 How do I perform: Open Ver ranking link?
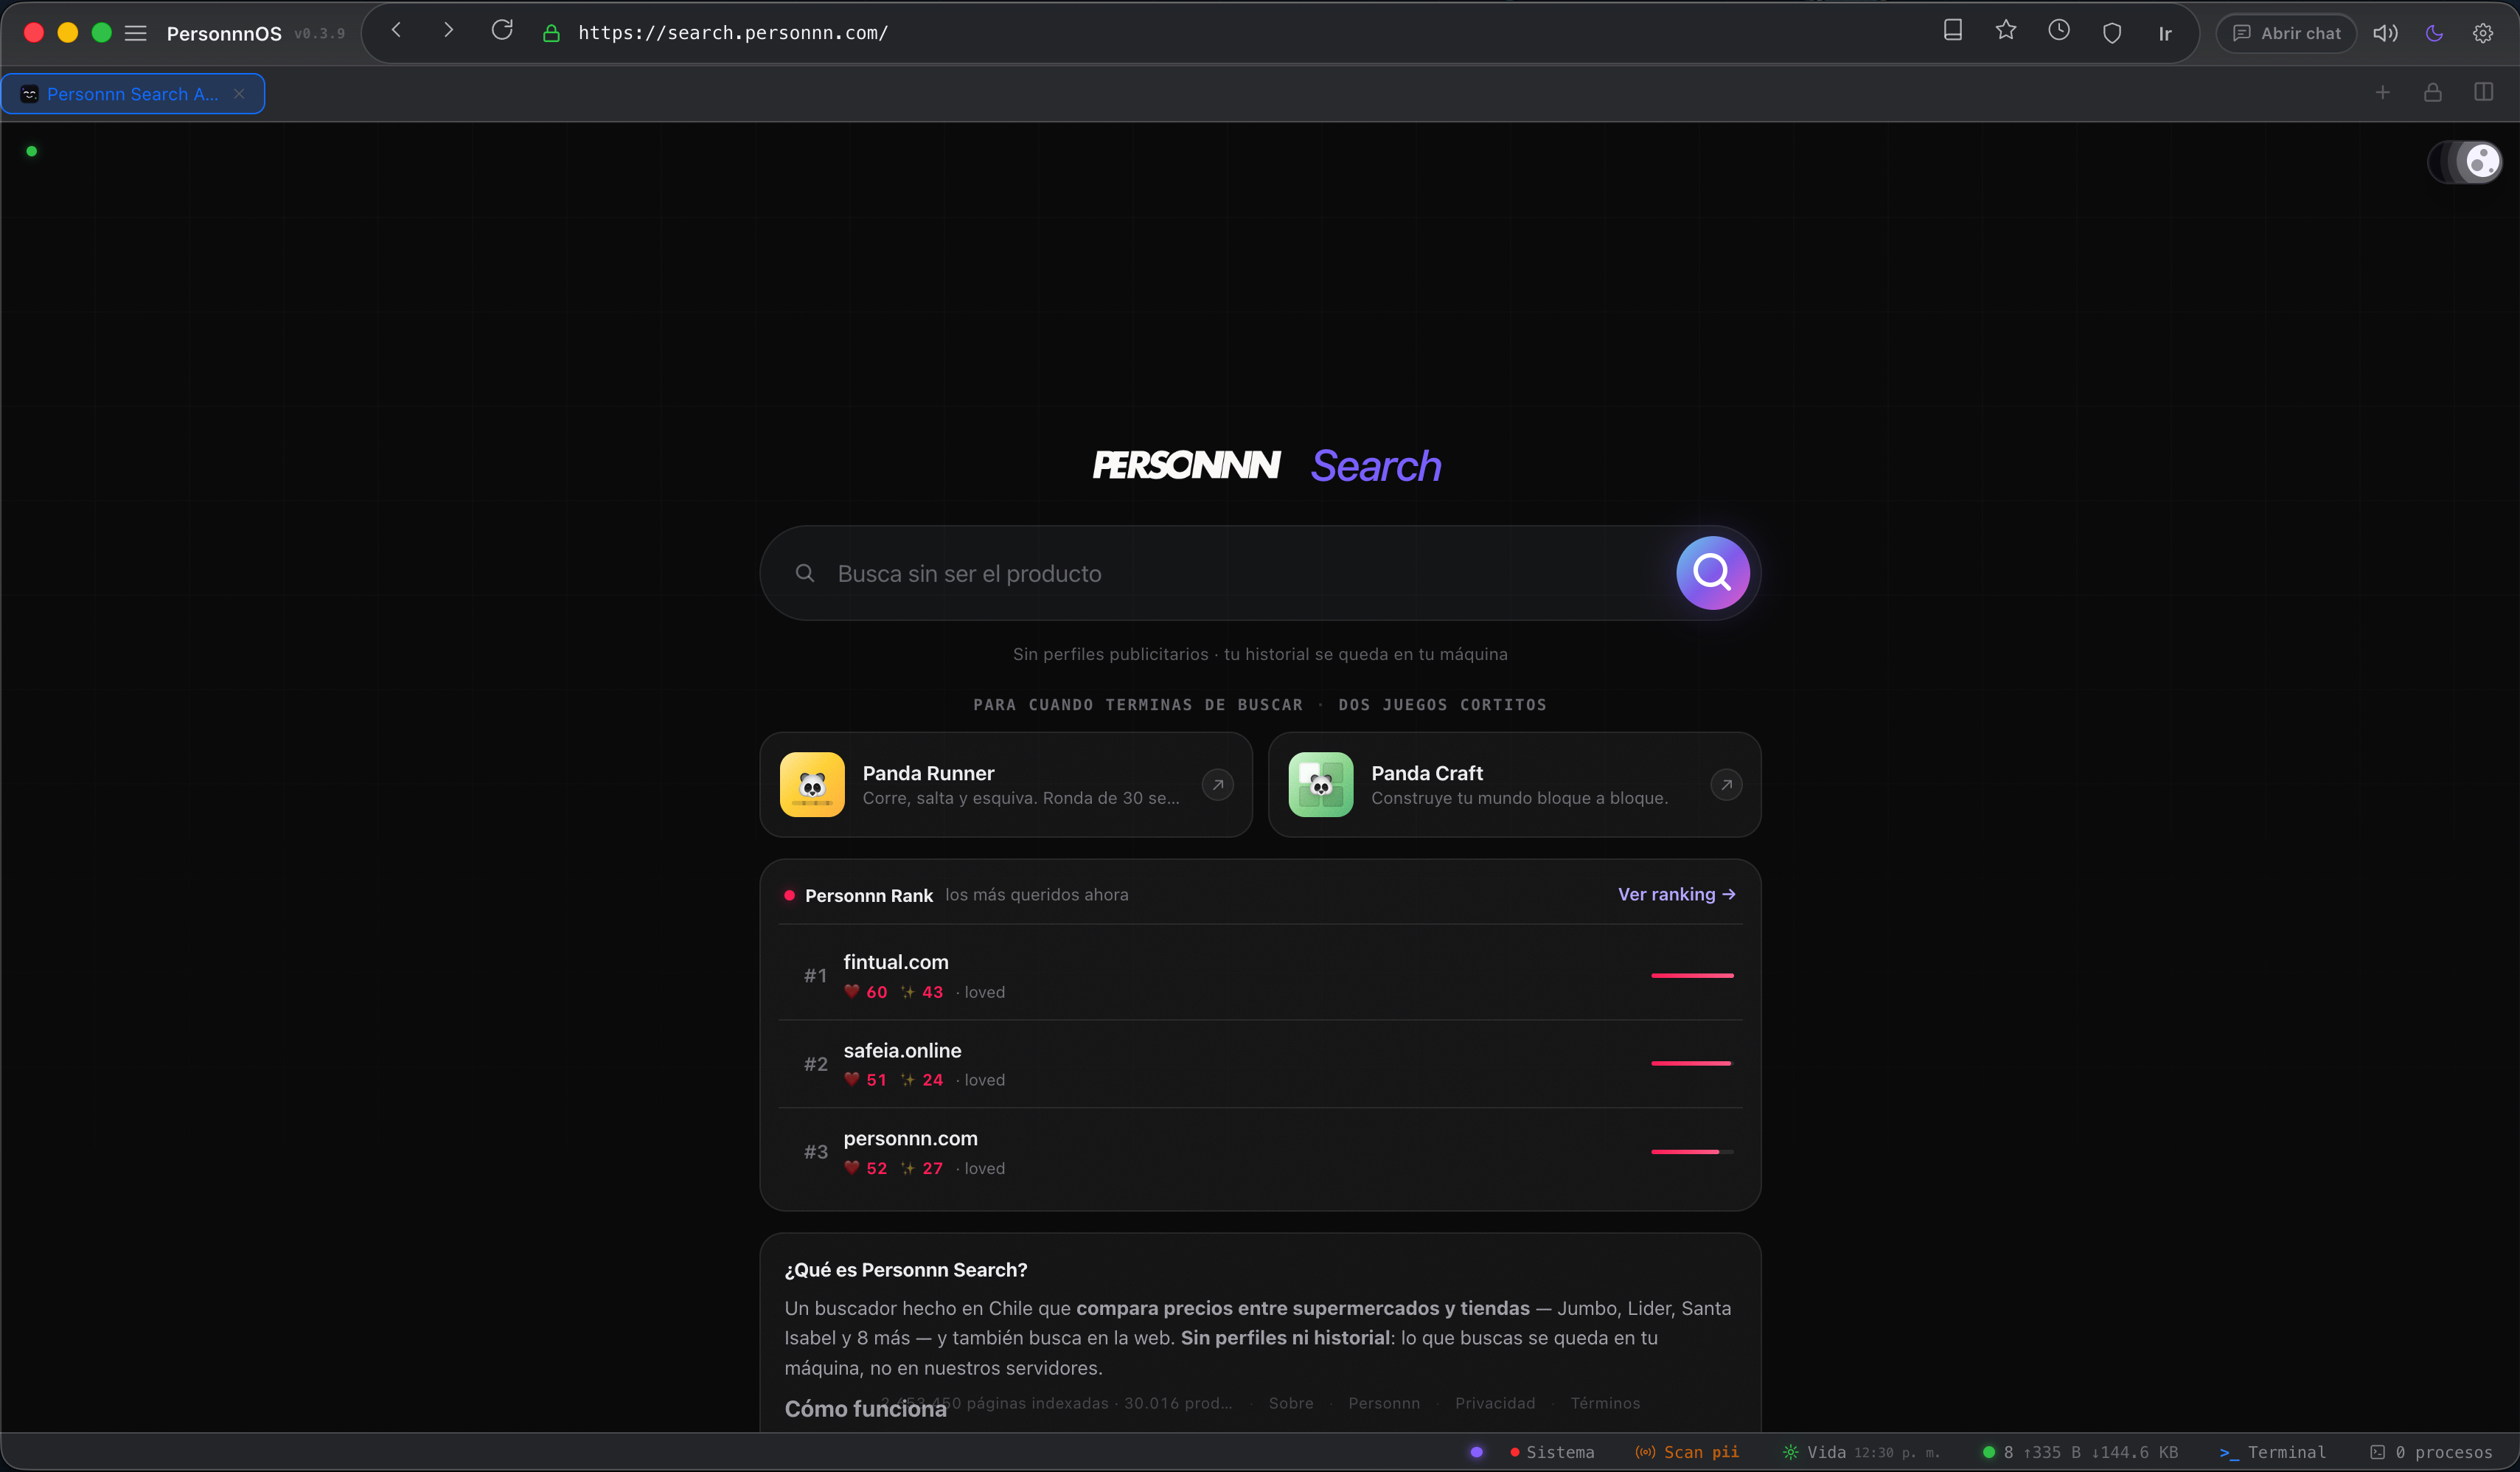1676,894
